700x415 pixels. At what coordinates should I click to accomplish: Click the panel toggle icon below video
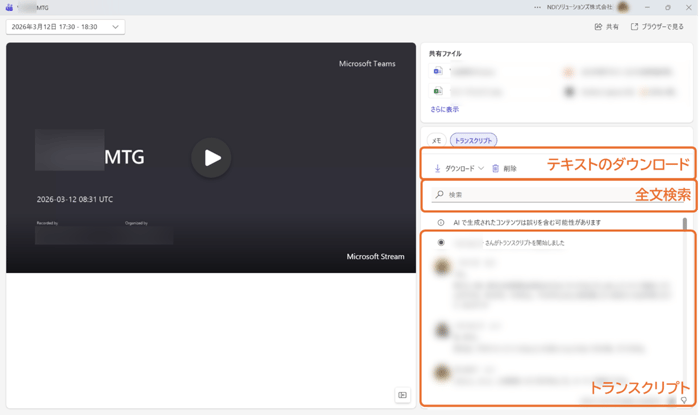[403, 395]
